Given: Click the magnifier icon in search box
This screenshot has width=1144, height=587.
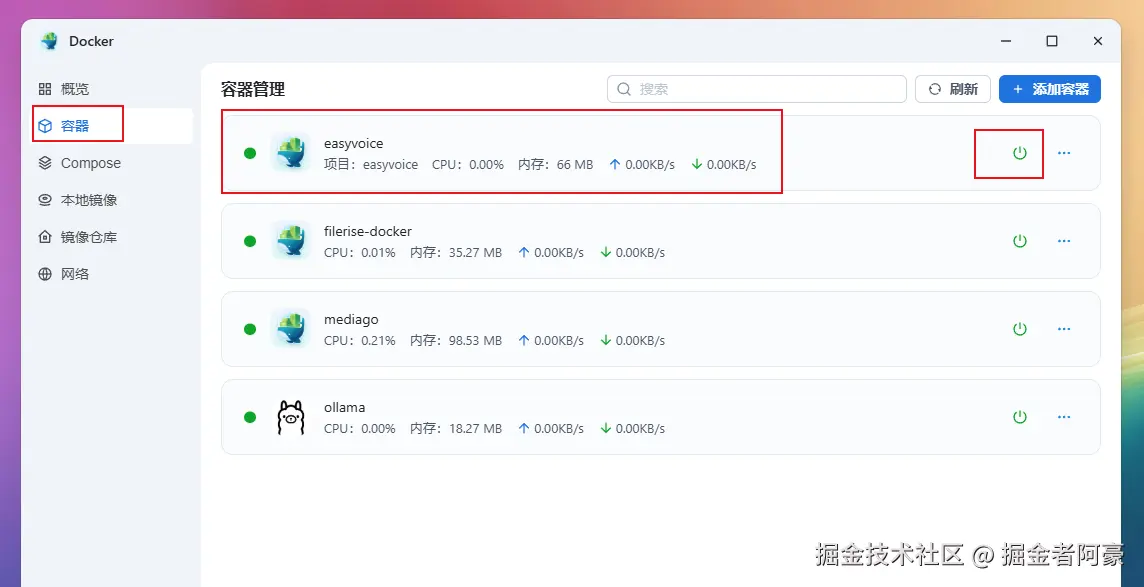Looking at the screenshot, I should pyautogui.click(x=624, y=89).
